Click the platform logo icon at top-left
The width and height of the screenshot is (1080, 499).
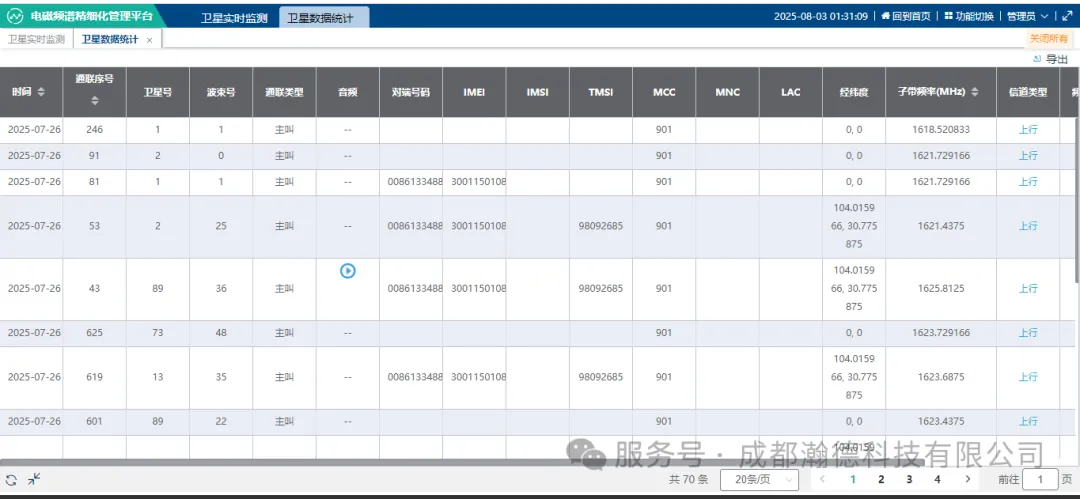16,15
